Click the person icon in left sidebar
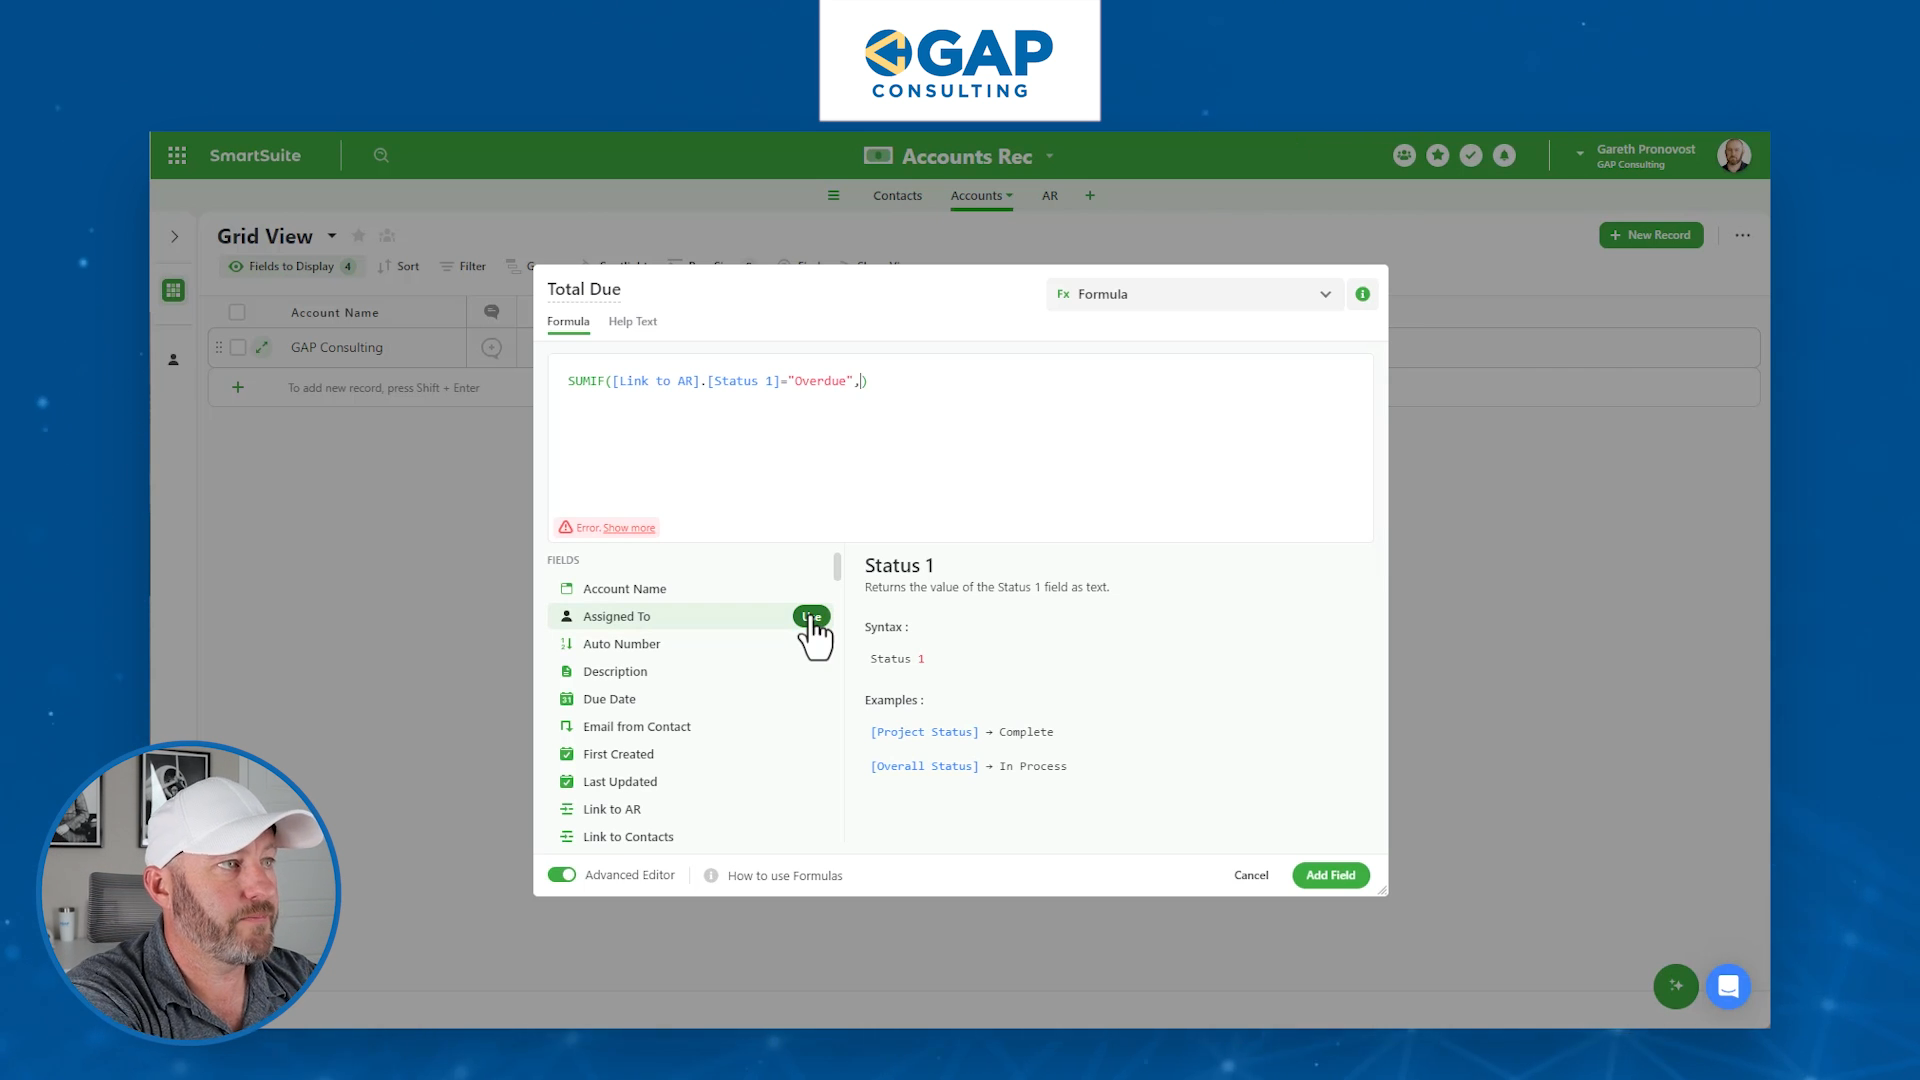 (x=173, y=359)
